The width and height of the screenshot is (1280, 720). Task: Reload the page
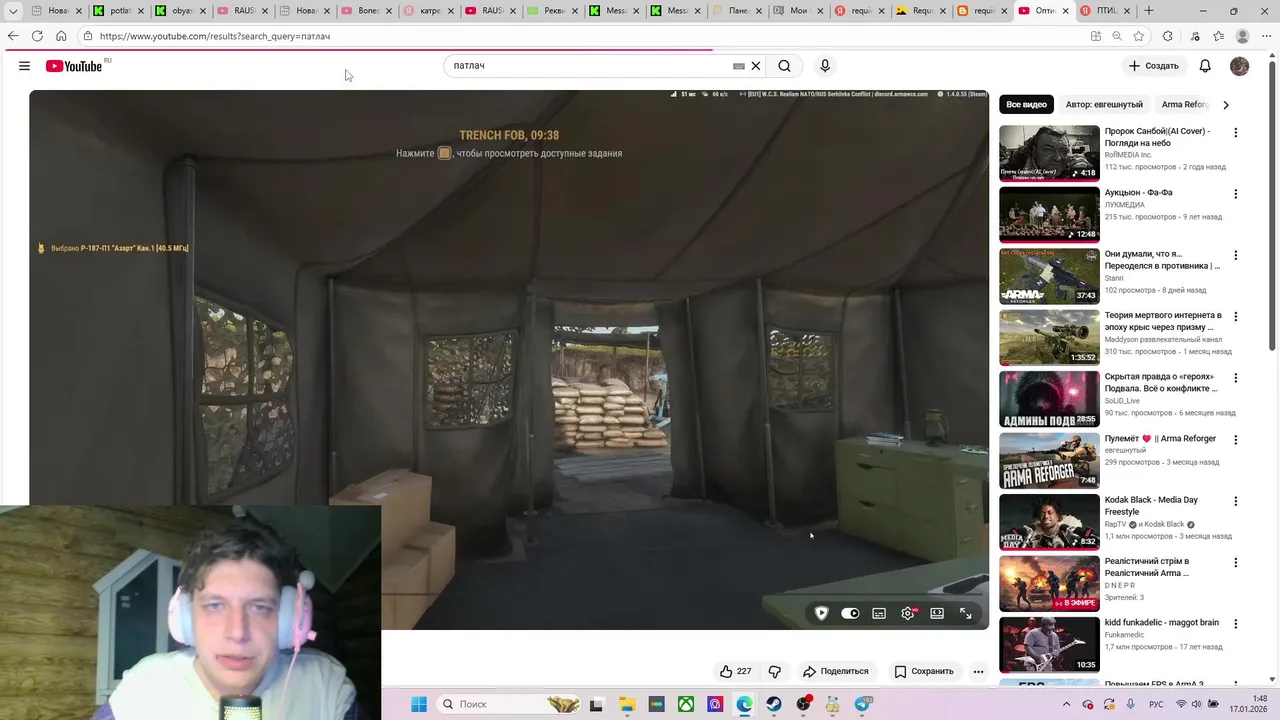[37, 36]
